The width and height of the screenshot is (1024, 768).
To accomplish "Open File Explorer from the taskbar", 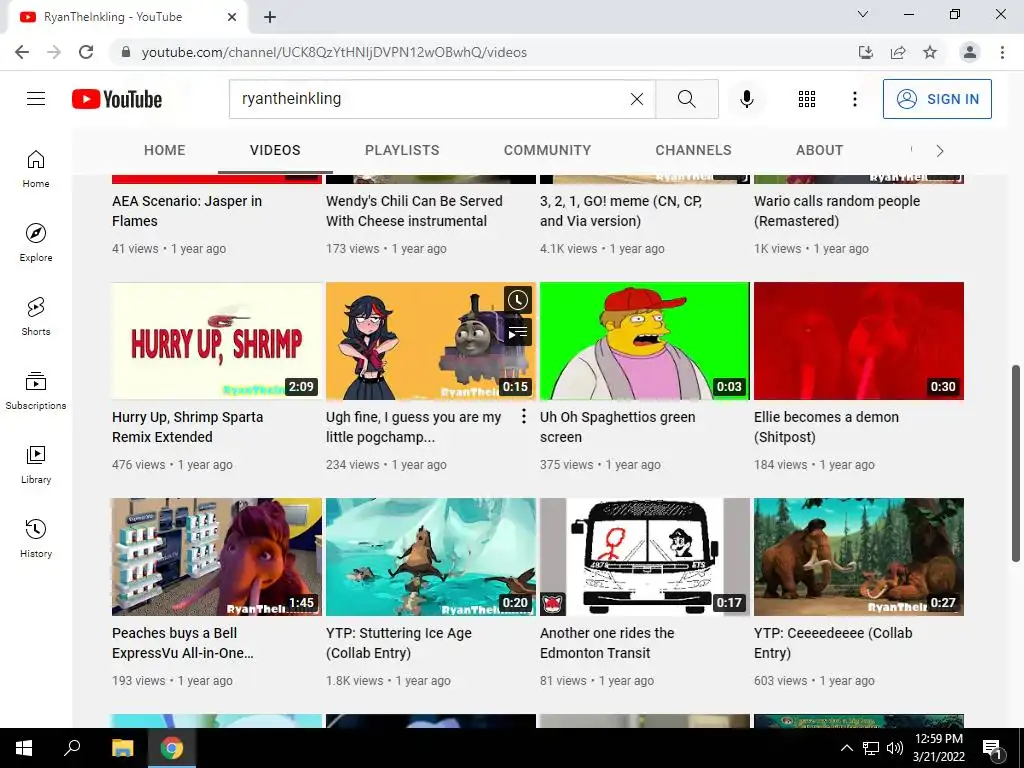I will (122, 748).
